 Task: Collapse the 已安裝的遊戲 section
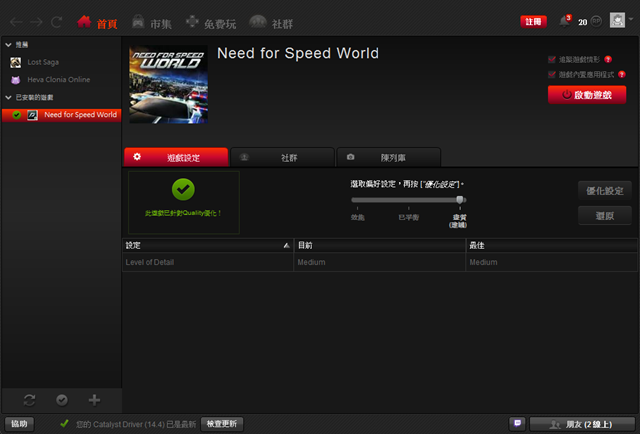[9, 97]
